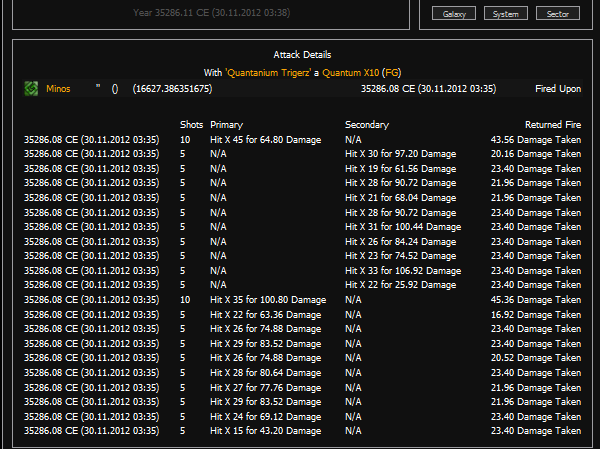Click the Secondary column header
600x449 pixels.
367,125
